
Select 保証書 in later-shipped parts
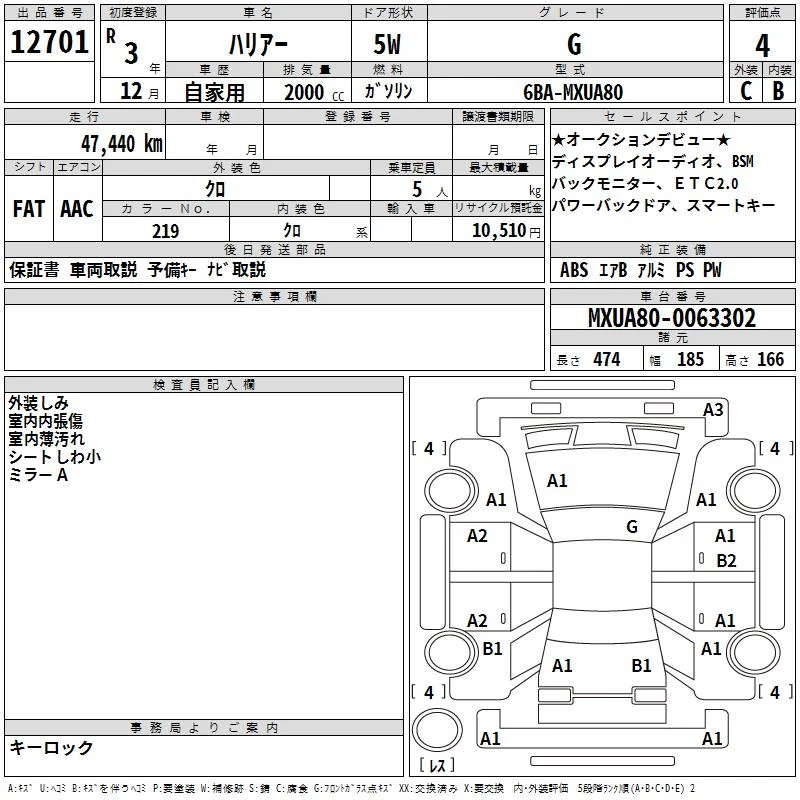pos(34,270)
